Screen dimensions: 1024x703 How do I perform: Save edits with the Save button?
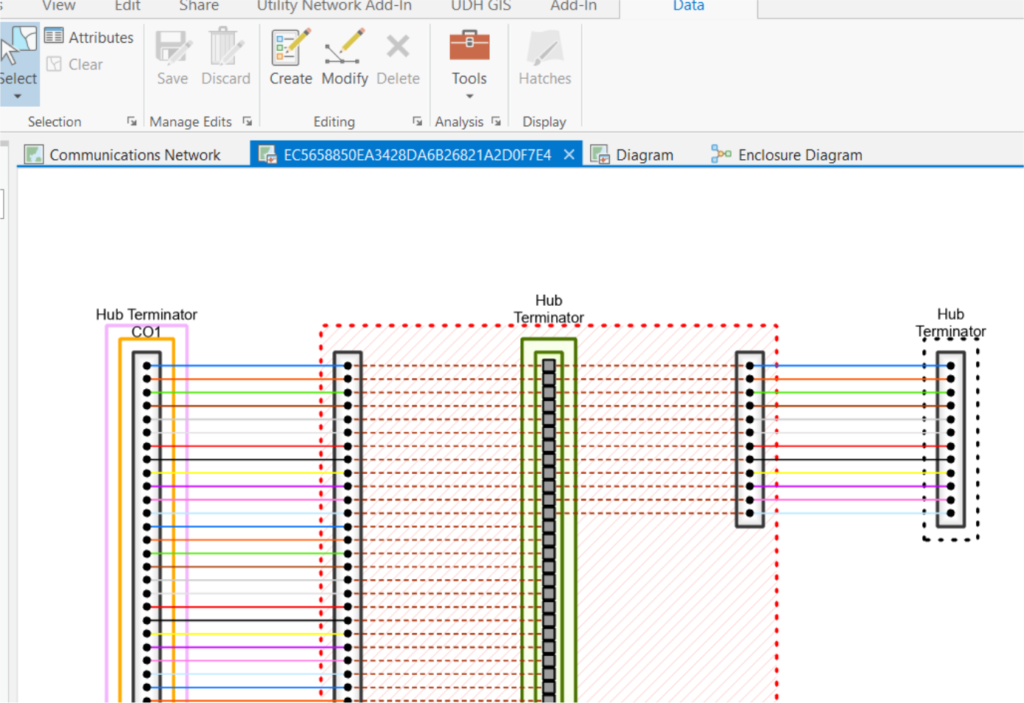(172, 57)
